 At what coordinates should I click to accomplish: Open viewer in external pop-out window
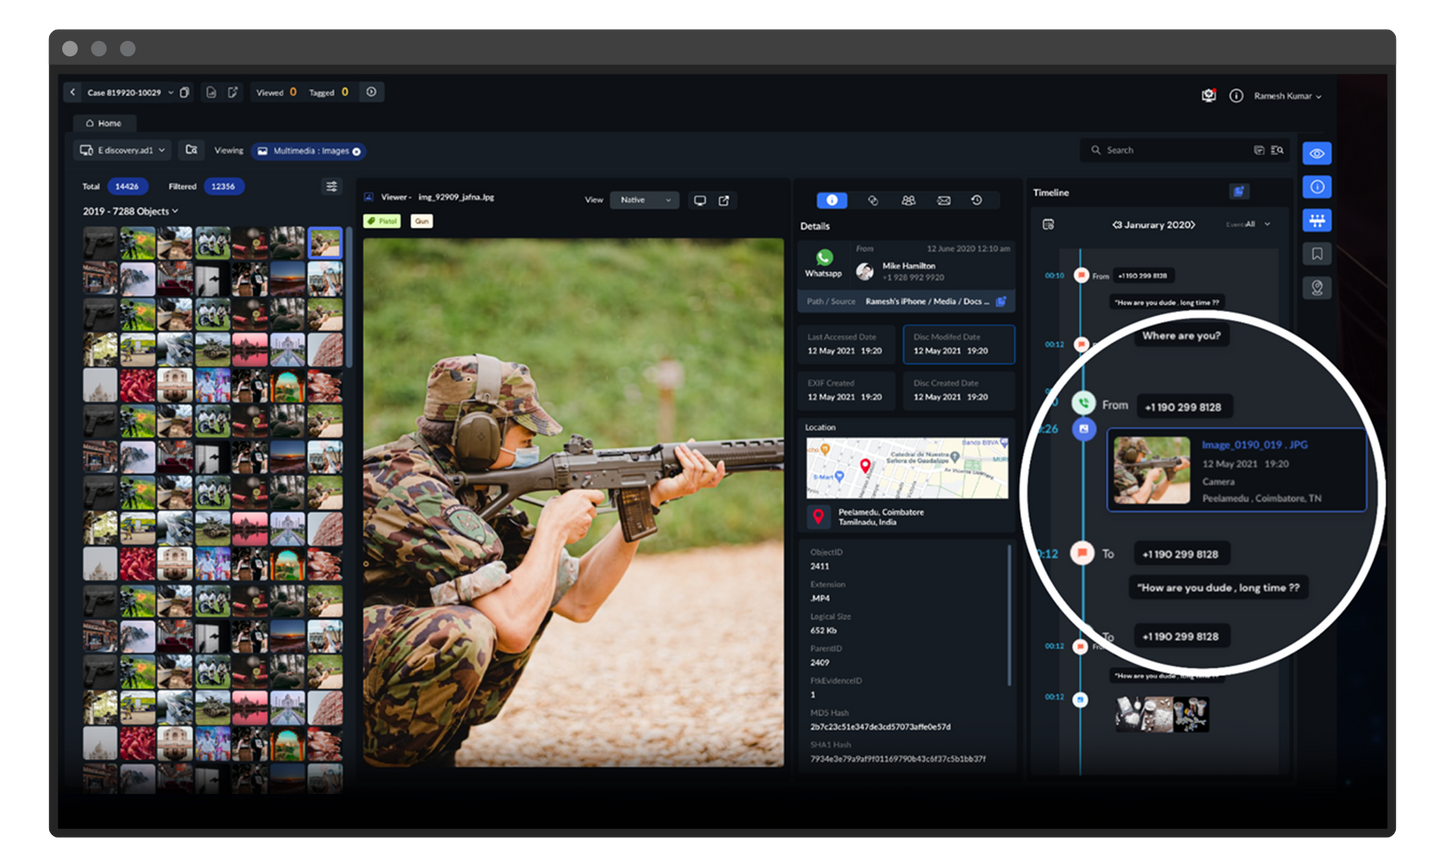[724, 200]
